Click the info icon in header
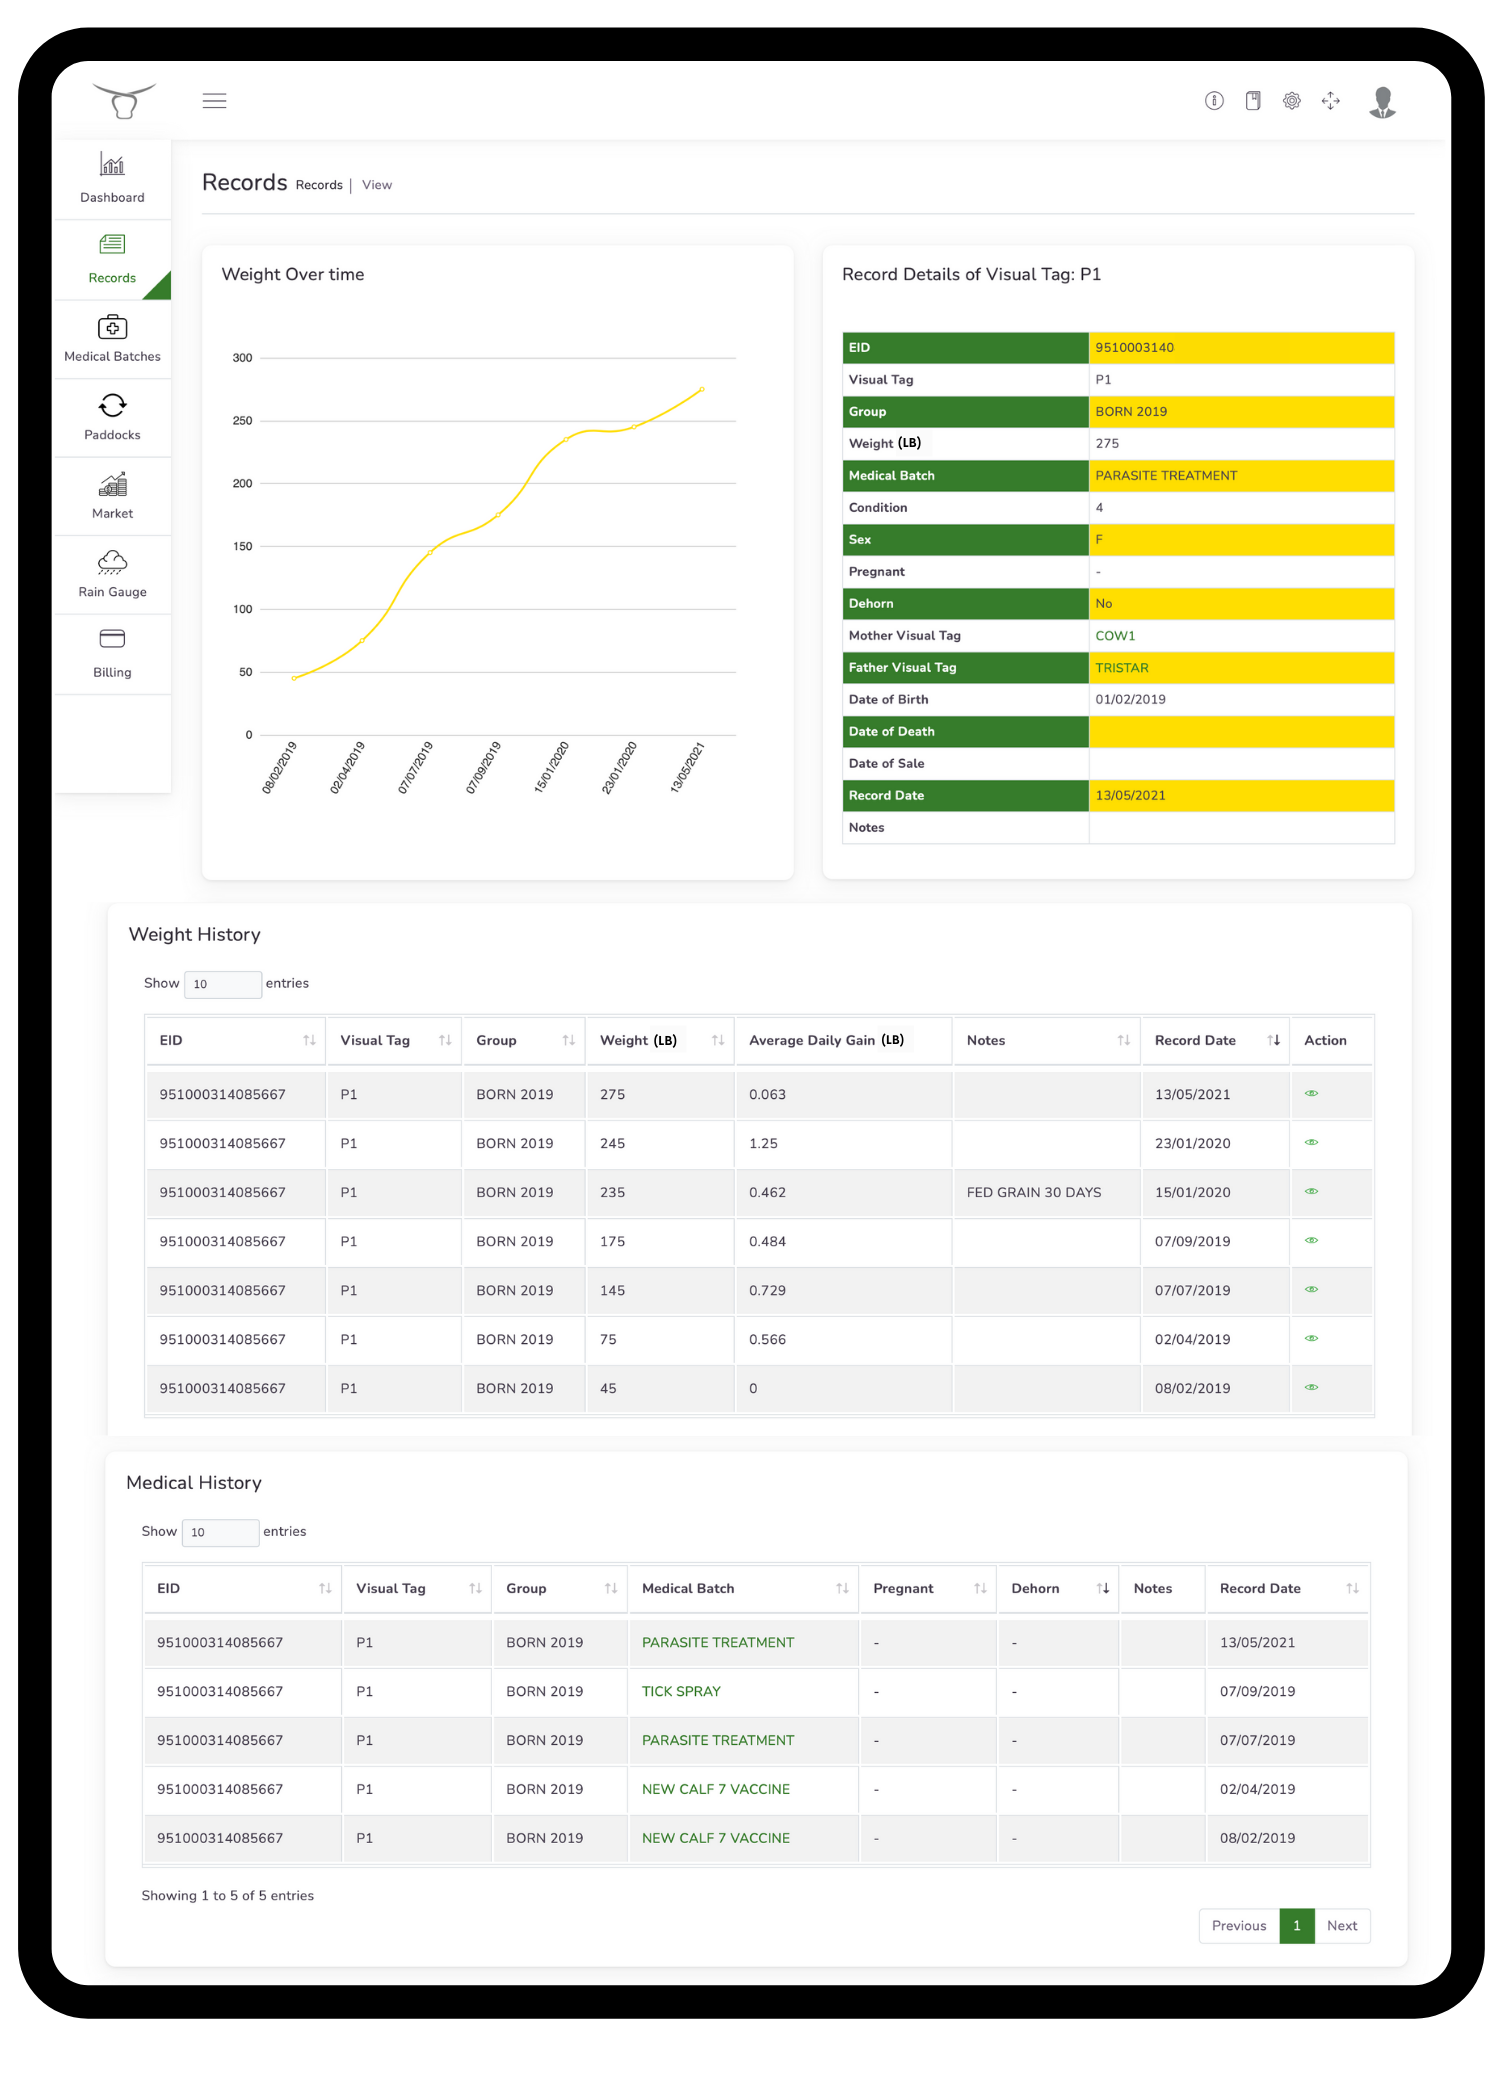 pos(1214,101)
